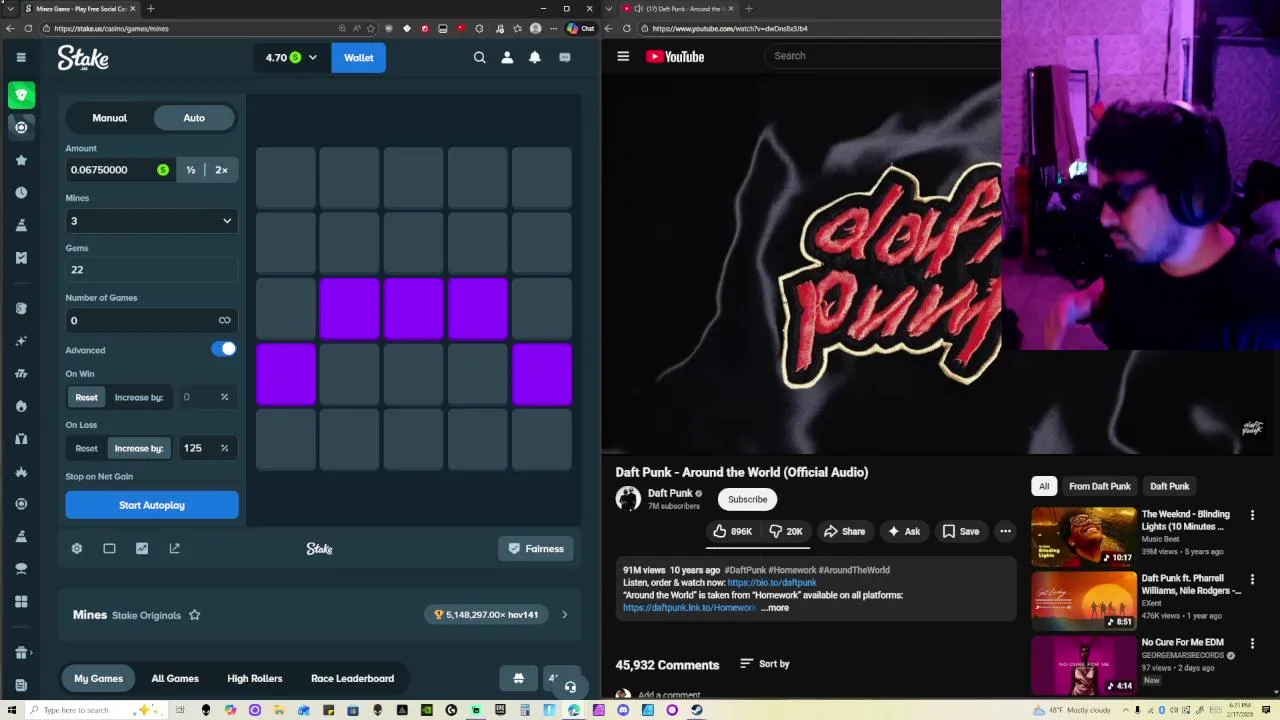
Task: Reload the YouTube browser page
Action: 627,28
